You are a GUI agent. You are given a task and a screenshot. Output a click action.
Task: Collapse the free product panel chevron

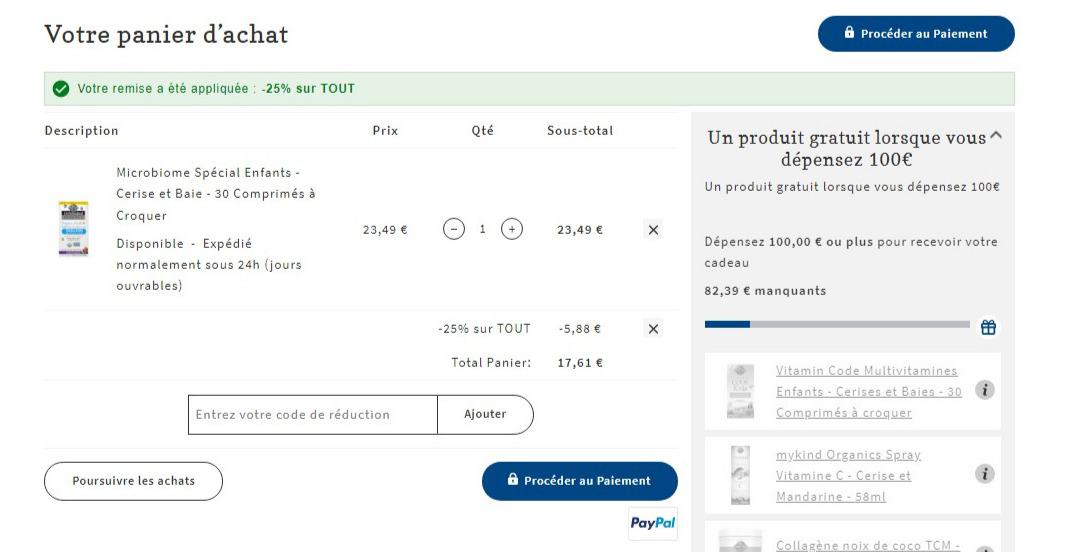coord(995,135)
